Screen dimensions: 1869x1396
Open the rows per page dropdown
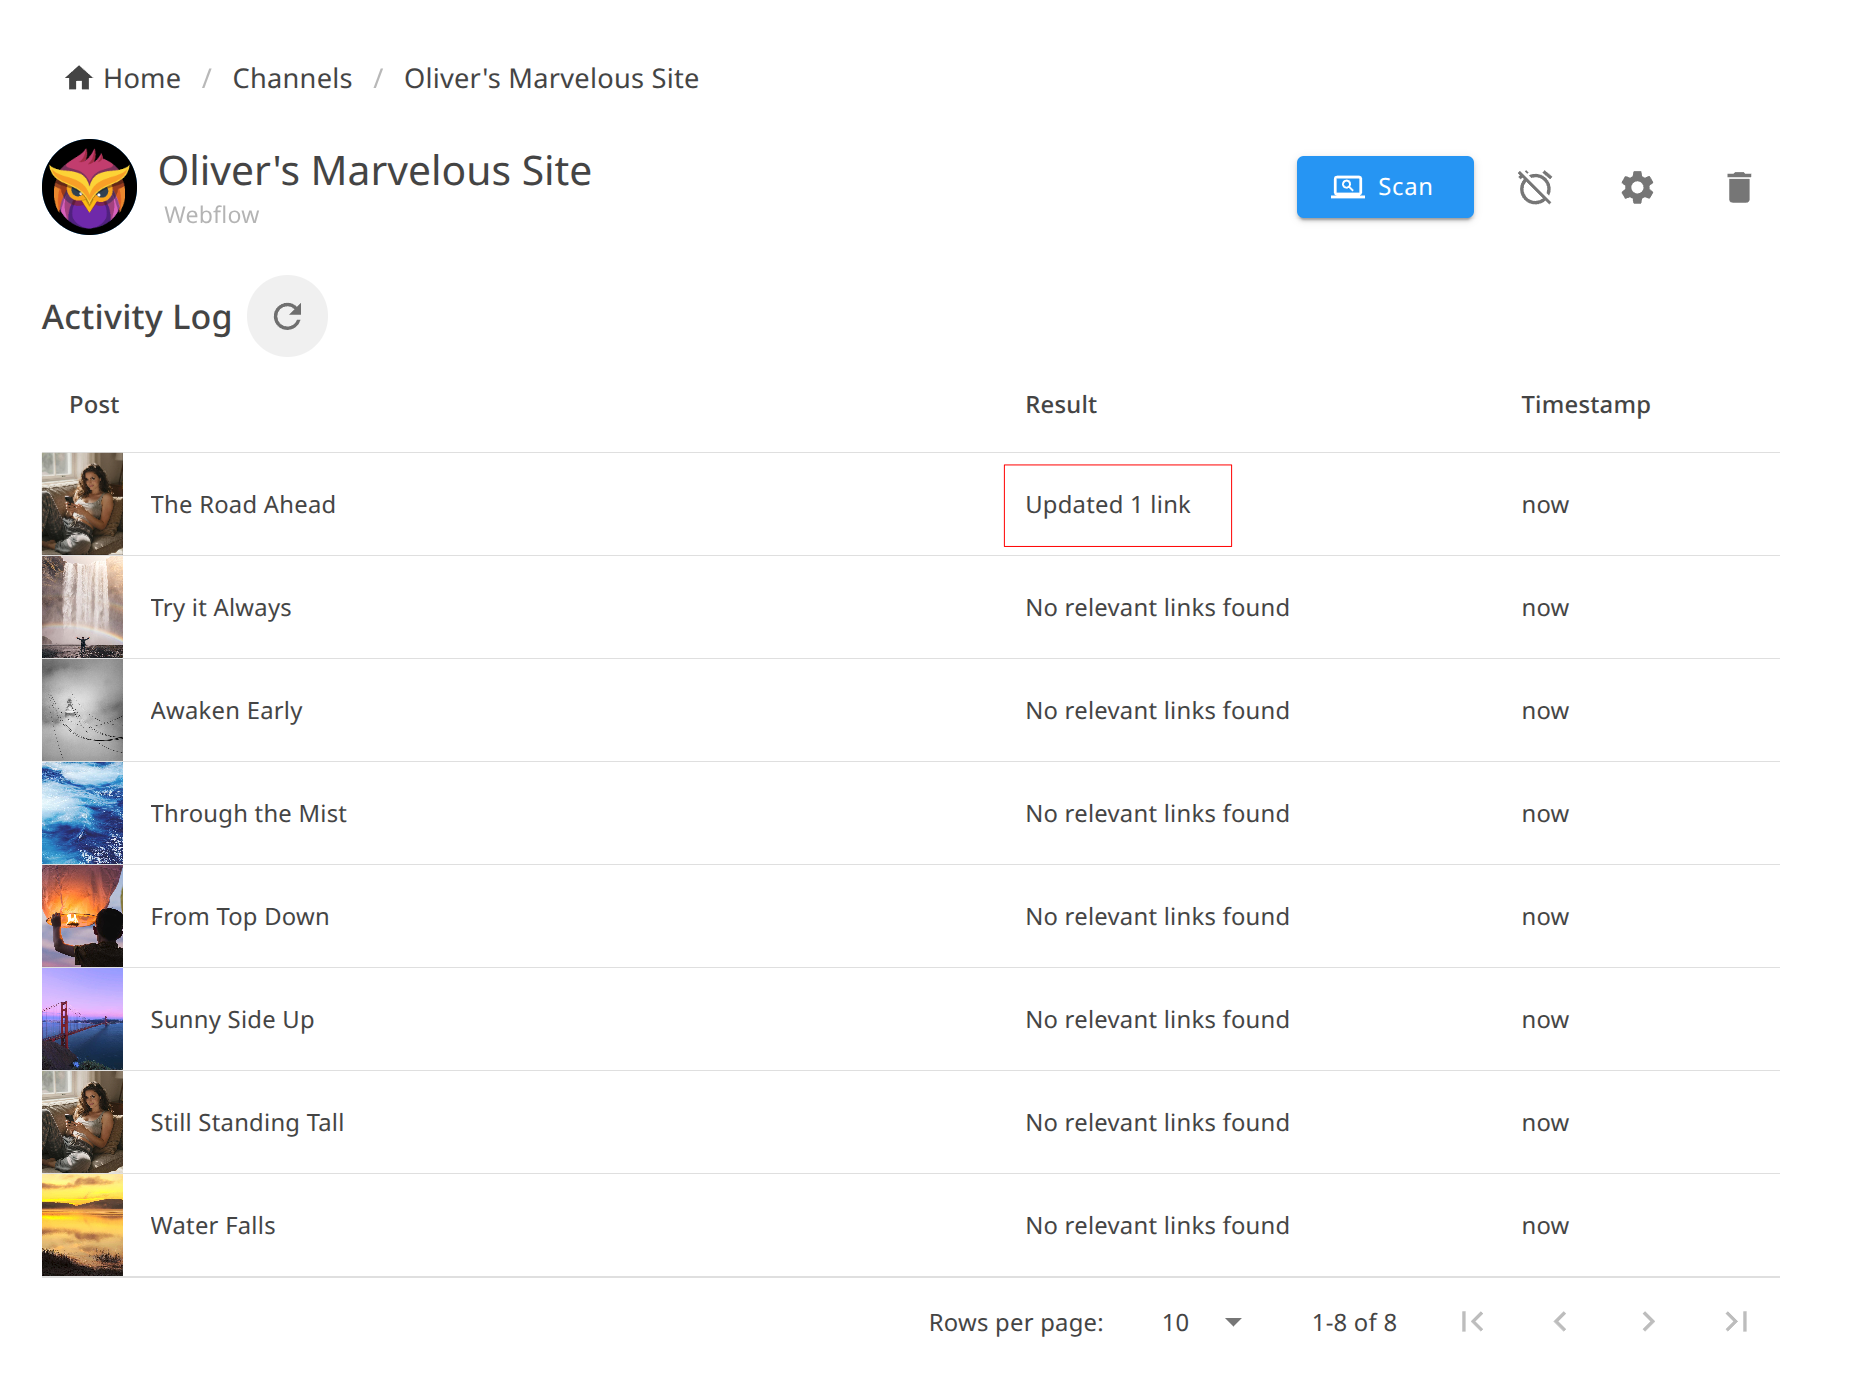pyautogui.click(x=1201, y=1322)
